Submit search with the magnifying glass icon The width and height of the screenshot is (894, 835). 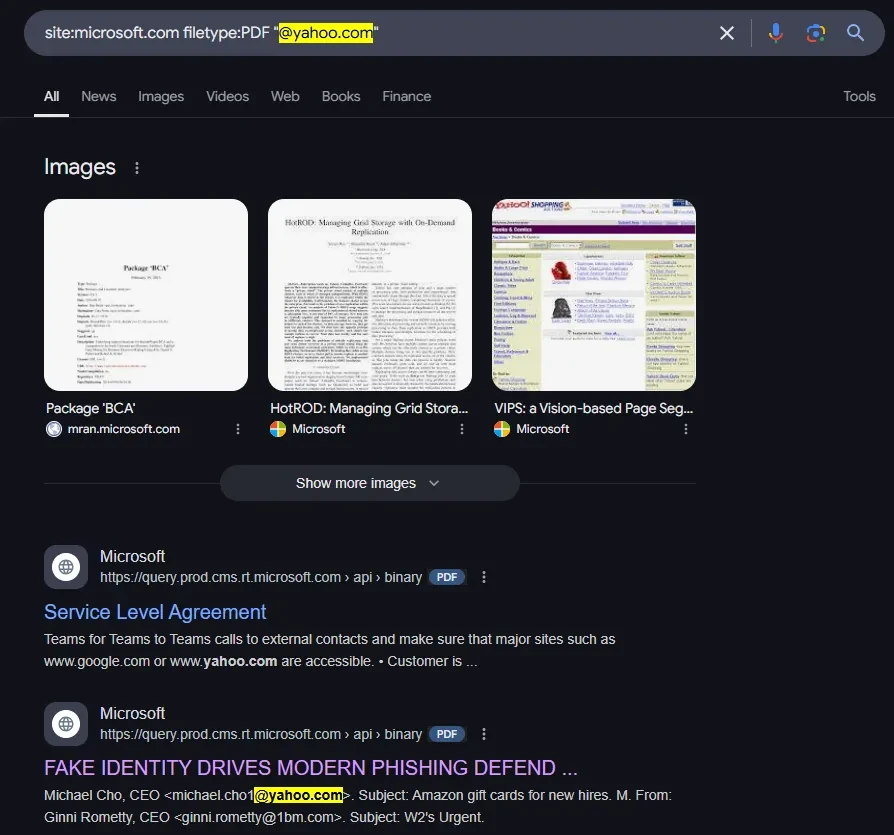855,32
